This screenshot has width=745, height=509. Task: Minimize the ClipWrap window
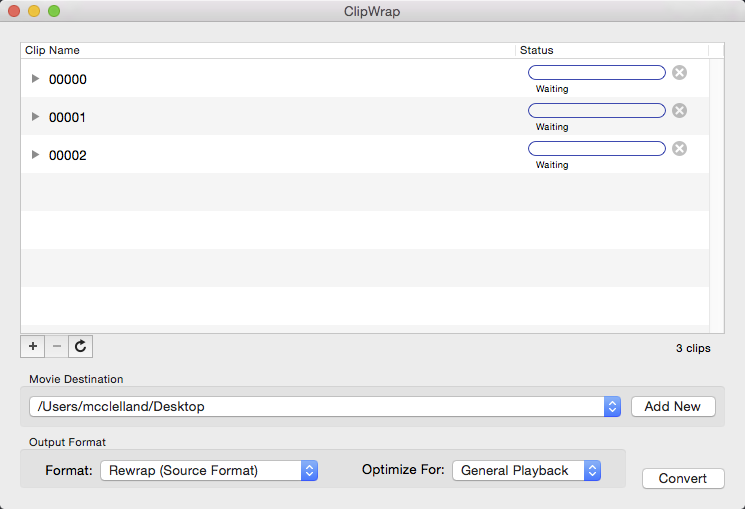pos(34,11)
